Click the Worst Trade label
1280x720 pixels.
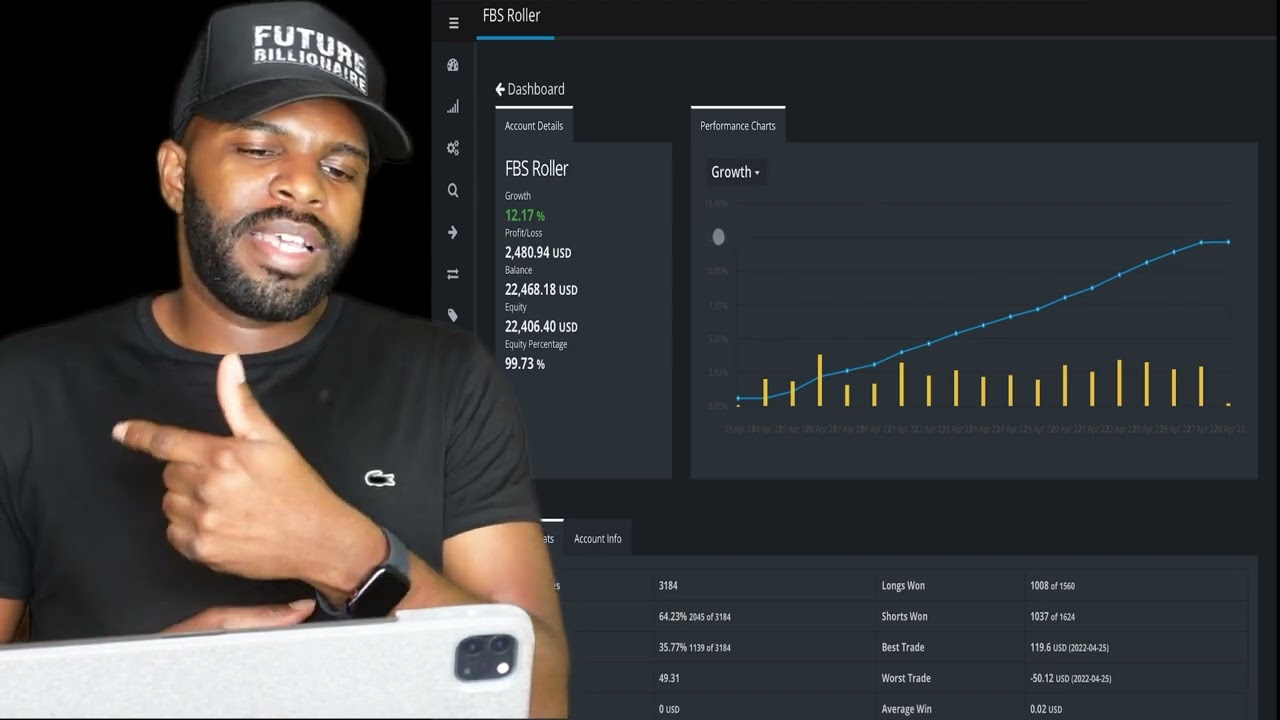coord(906,679)
